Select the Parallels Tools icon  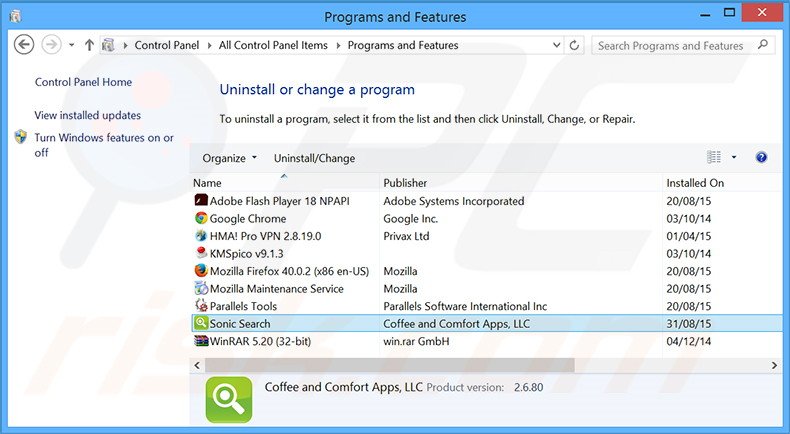(201, 305)
